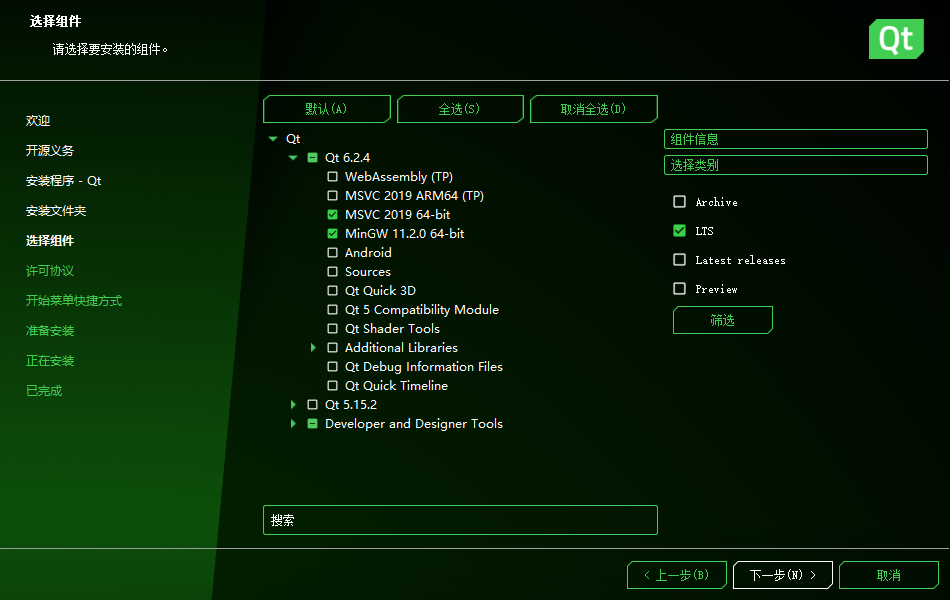Enable the Preview filter checkbox
Viewport: 950px width, 600px height.
pyautogui.click(x=680, y=289)
